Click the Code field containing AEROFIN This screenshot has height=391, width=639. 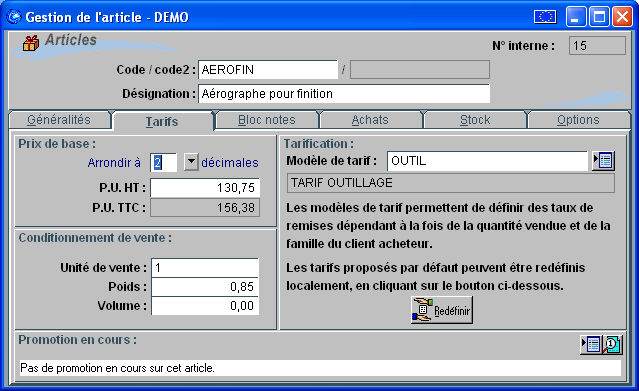pos(268,70)
